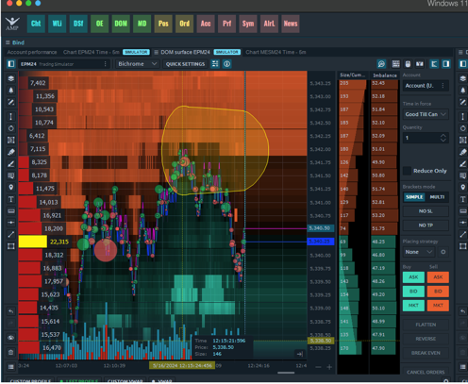Click the 5,340.50 highlighted price label

(x=320, y=228)
